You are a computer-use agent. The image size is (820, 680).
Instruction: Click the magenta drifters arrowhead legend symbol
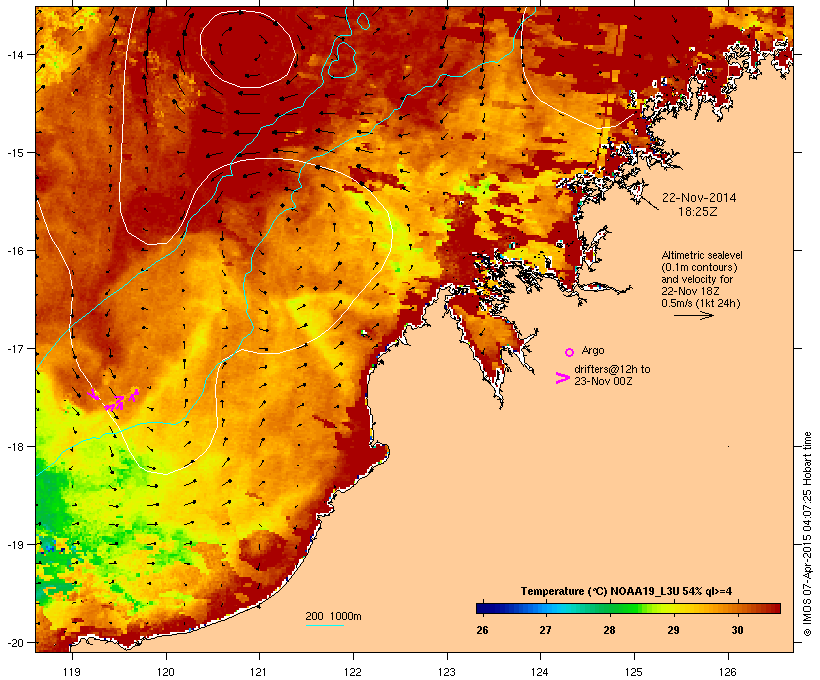pos(562,378)
